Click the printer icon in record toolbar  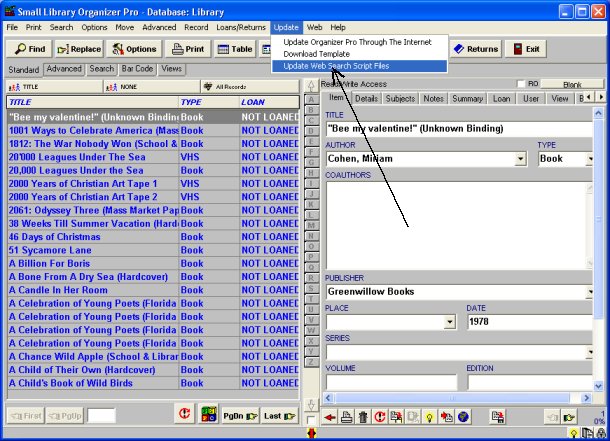coord(347,417)
